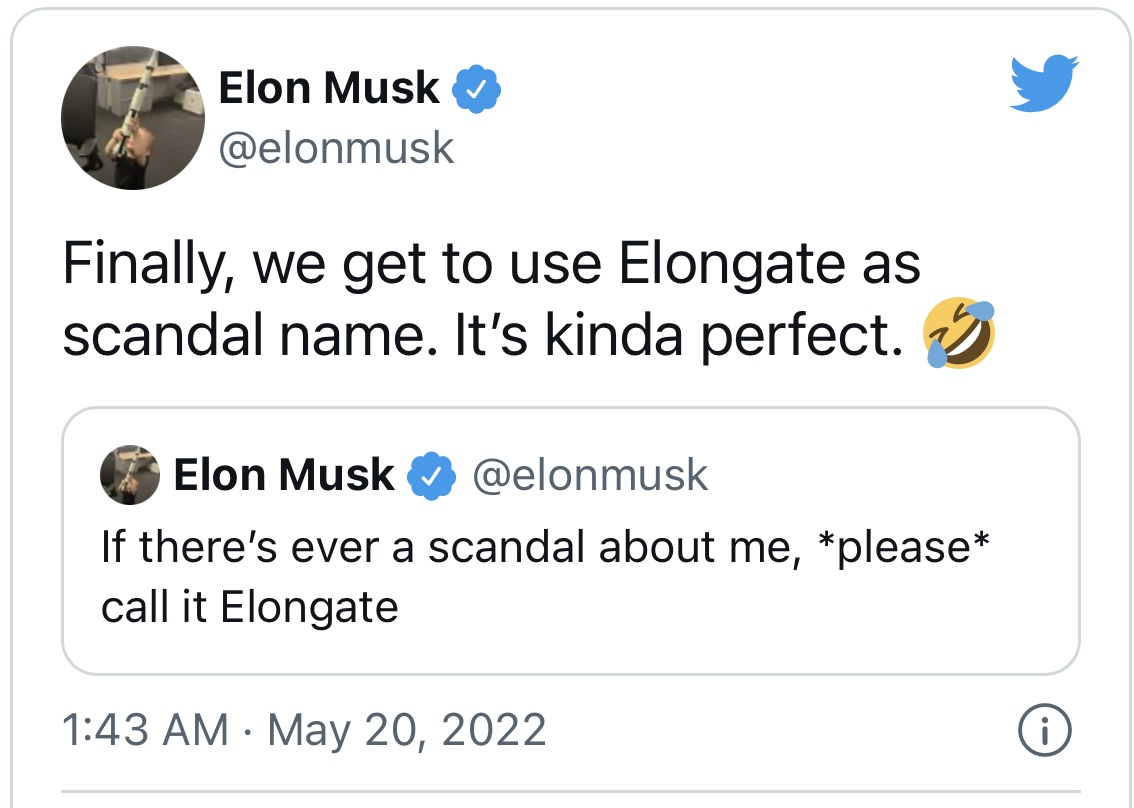
Task: Click Elon Musk name in quoted tweet
Action: 284,475
